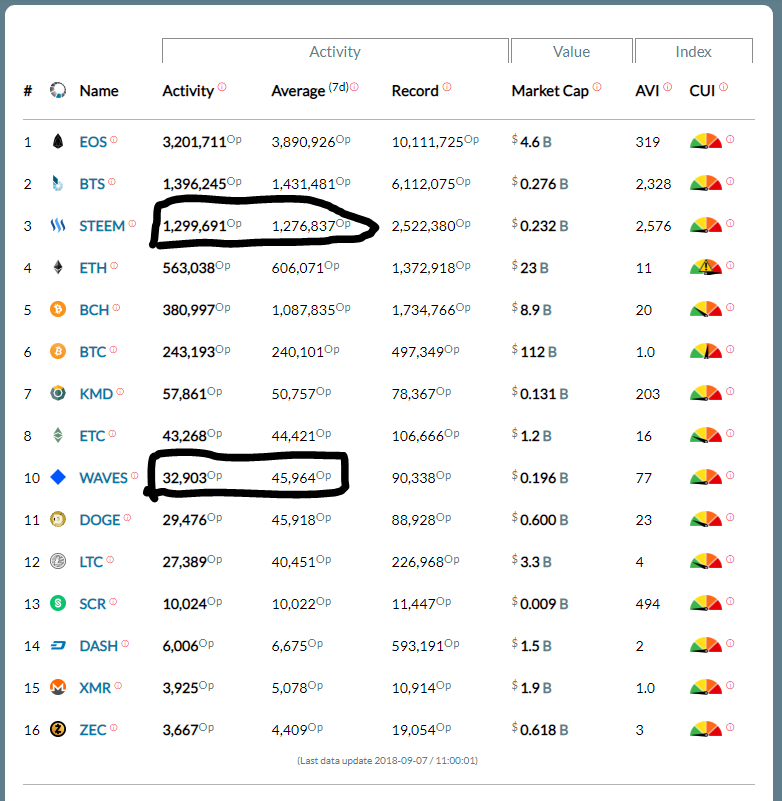This screenshot has width=782, height=801.
Task: Click LTC record value 226,968
Action: click(425, 561)
